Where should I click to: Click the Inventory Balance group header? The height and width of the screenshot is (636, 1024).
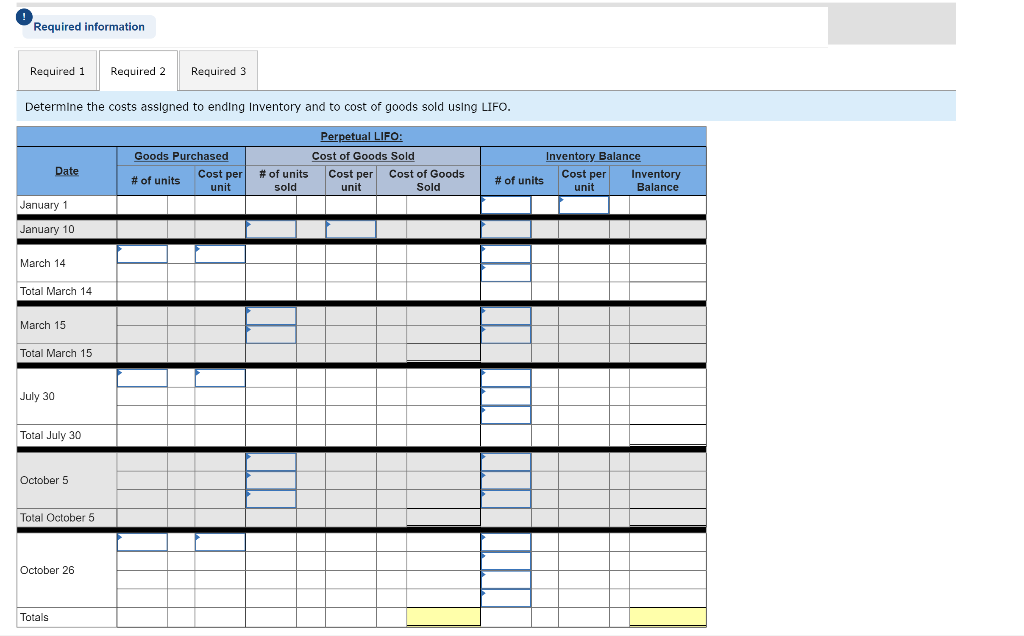click(593, 156)
